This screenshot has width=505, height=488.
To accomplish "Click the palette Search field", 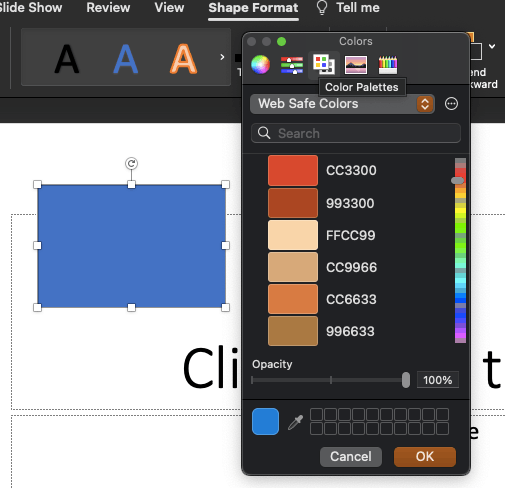I will 356,133.
